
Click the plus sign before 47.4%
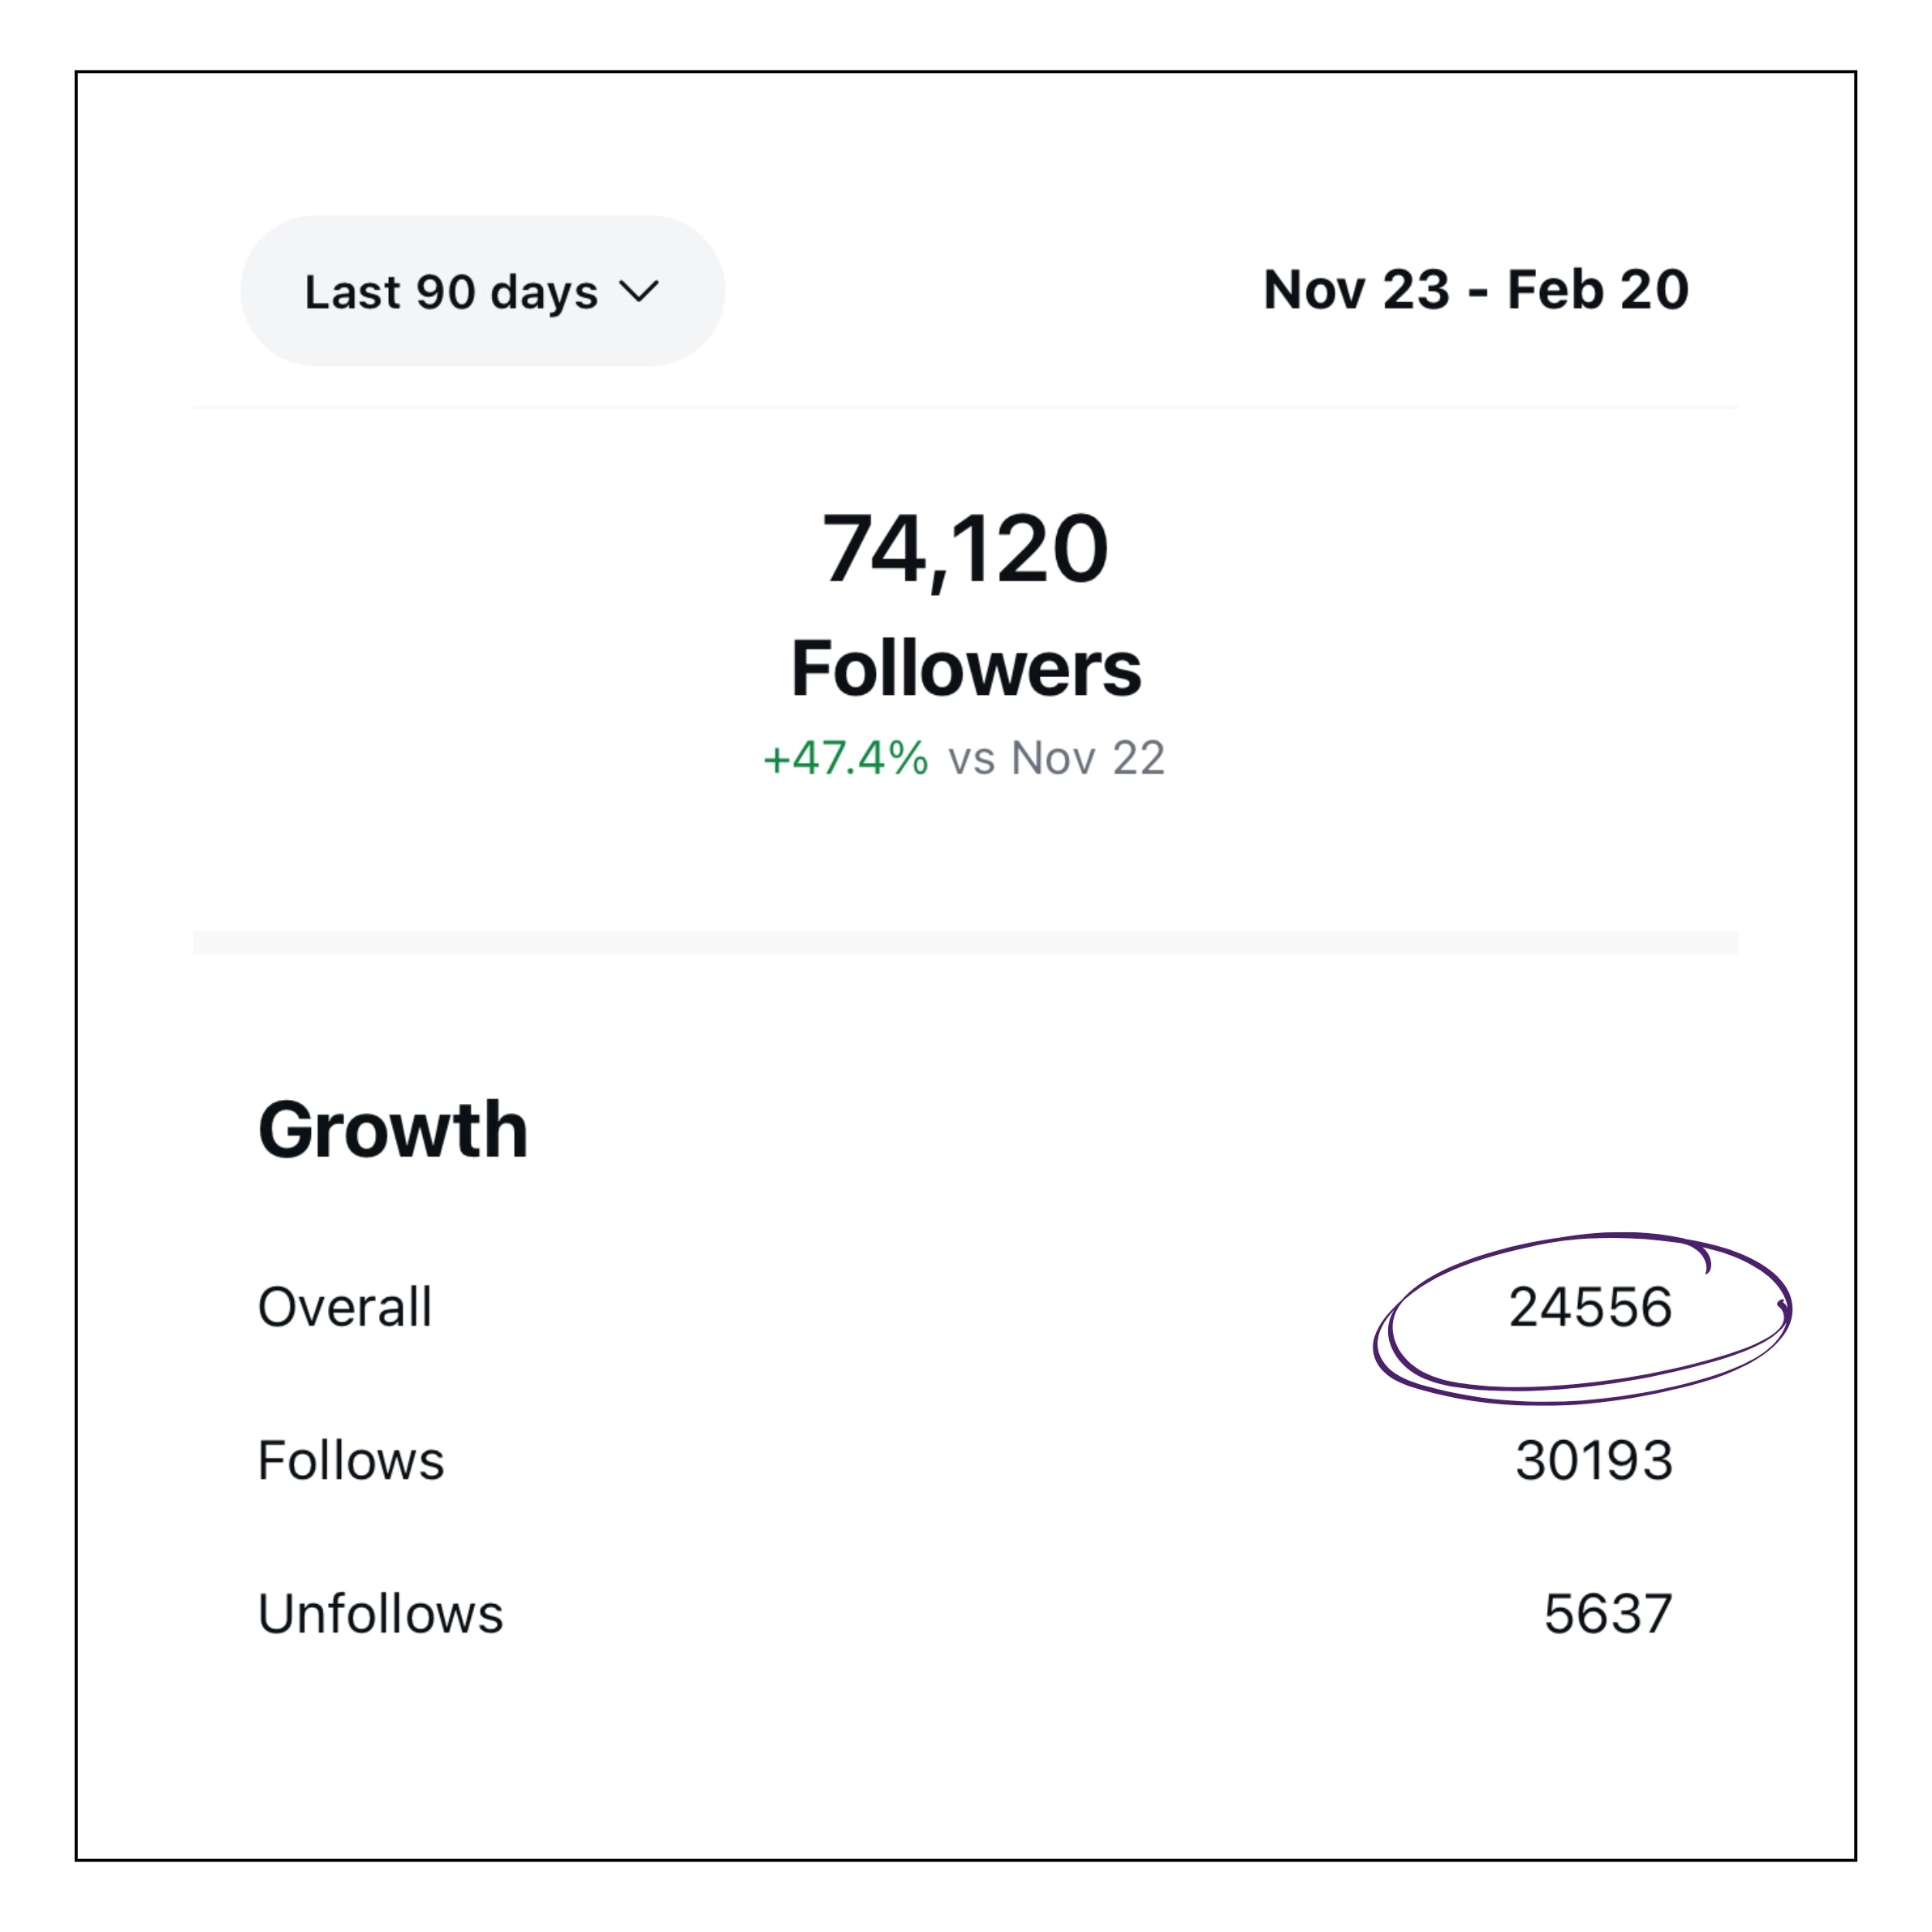[776, 760]
